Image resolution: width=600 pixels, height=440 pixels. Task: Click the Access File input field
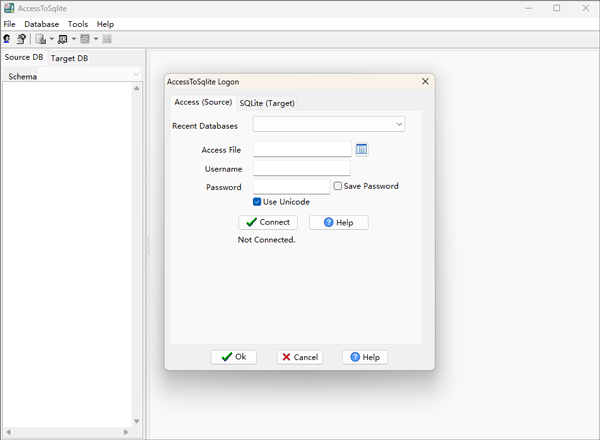pos(302,149)
